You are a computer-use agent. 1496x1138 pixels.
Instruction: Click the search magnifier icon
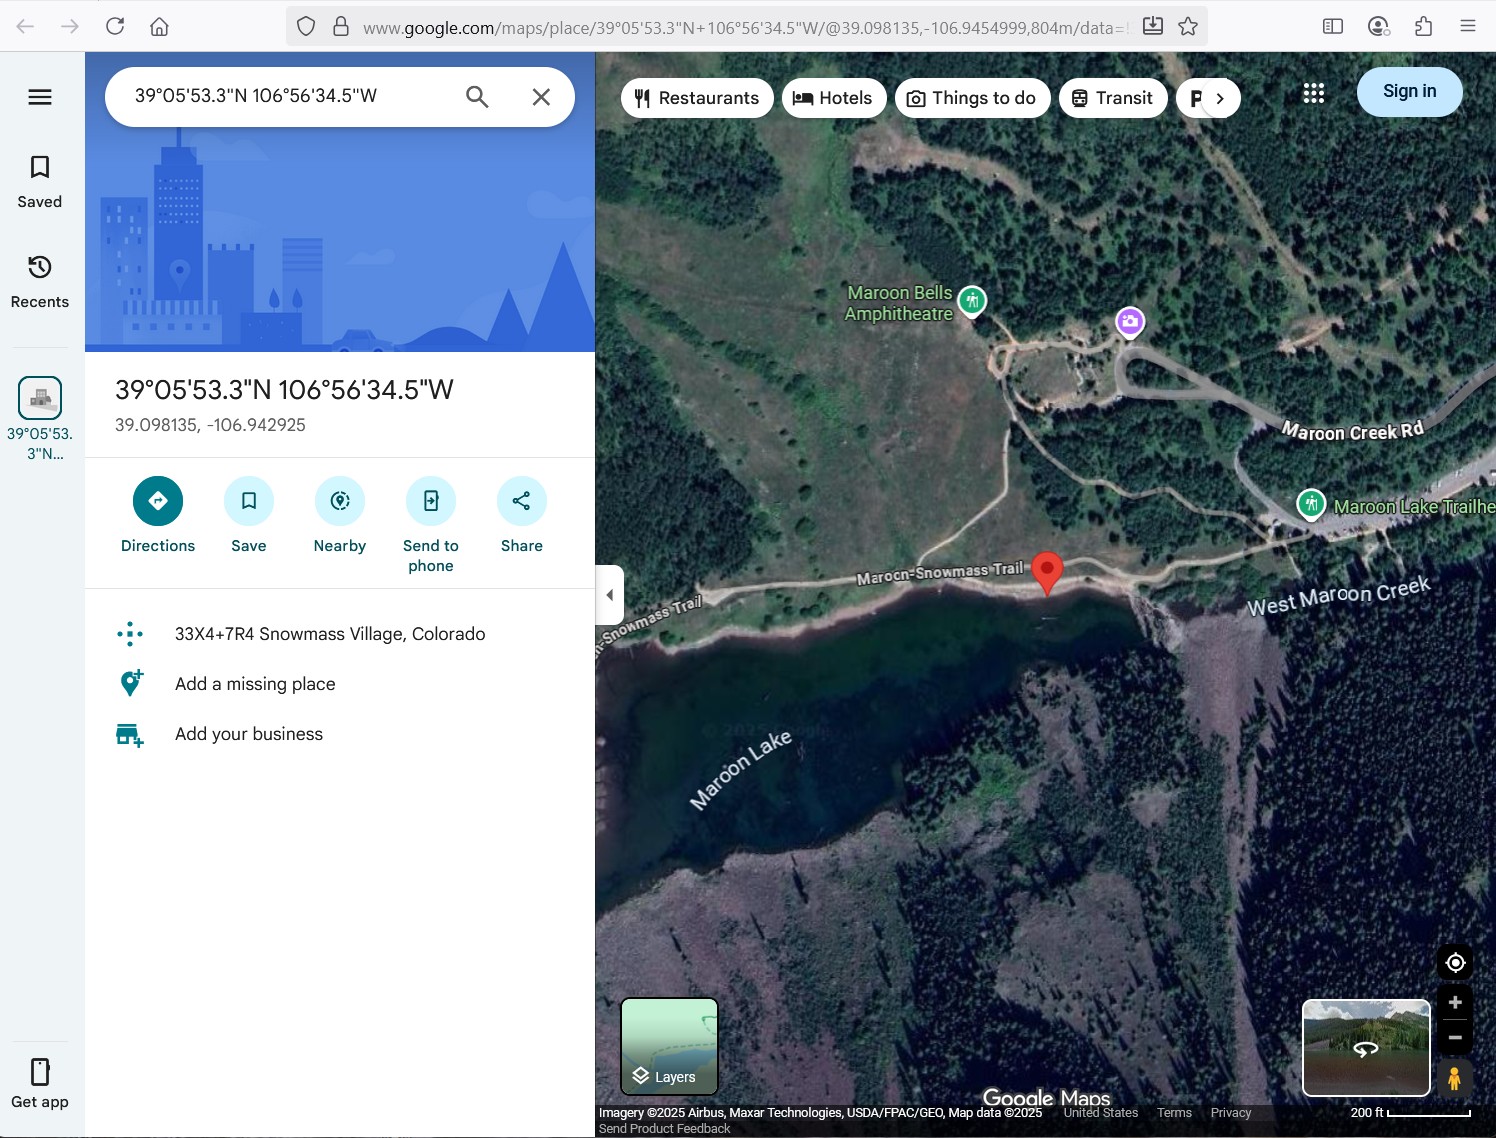tap(477, 97)
